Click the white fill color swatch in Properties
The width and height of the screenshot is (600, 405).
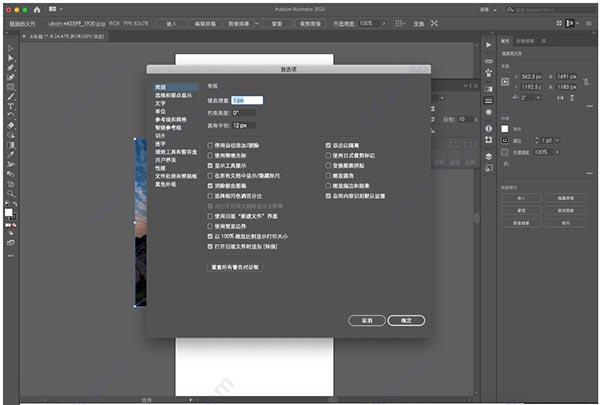click(504, 129)
